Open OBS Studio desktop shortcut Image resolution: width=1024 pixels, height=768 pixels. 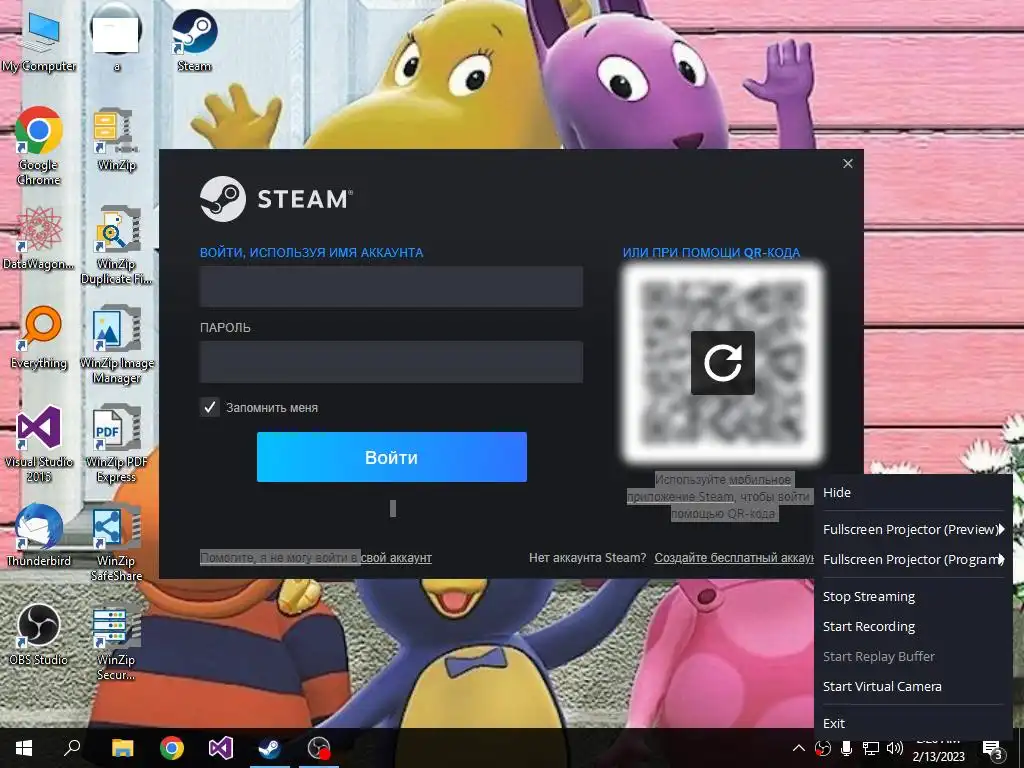click(x=39, y=634)
